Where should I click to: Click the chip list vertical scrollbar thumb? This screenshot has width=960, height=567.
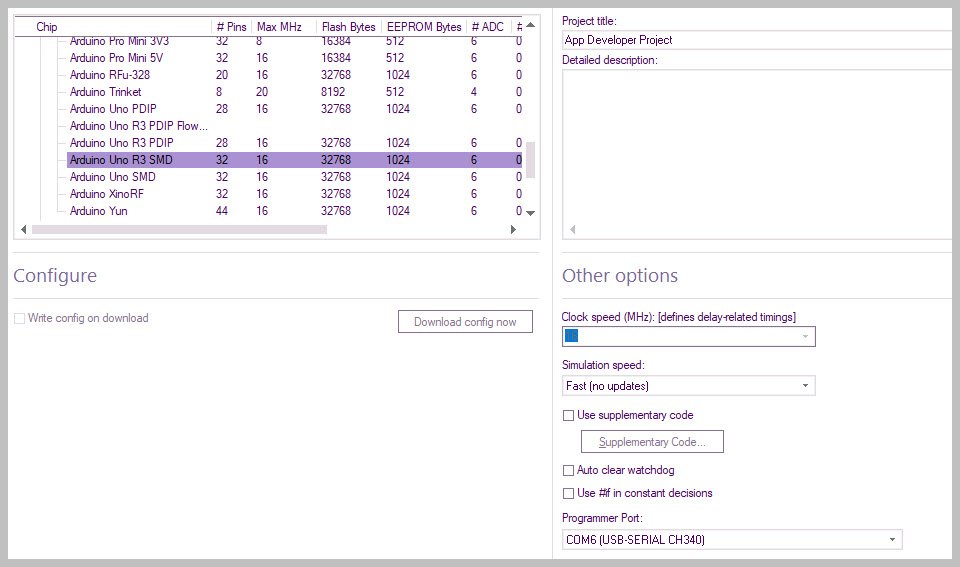[531, 160]
